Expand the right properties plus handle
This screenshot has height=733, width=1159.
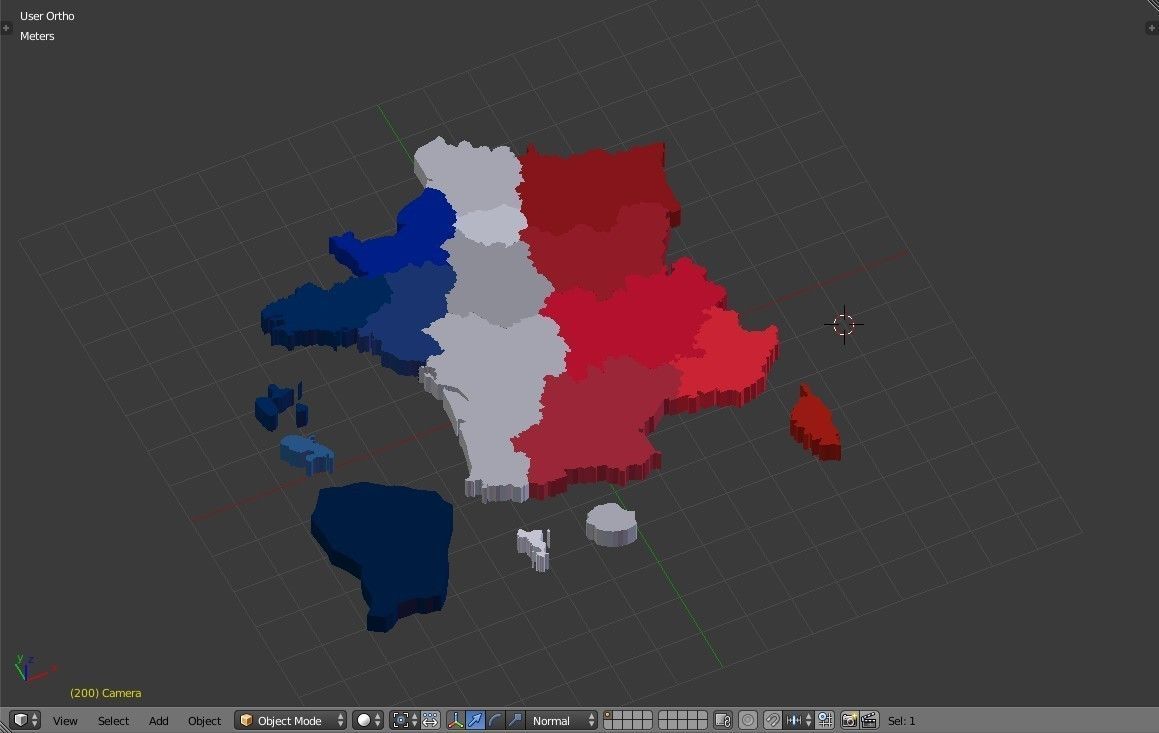click(1152, 28)
